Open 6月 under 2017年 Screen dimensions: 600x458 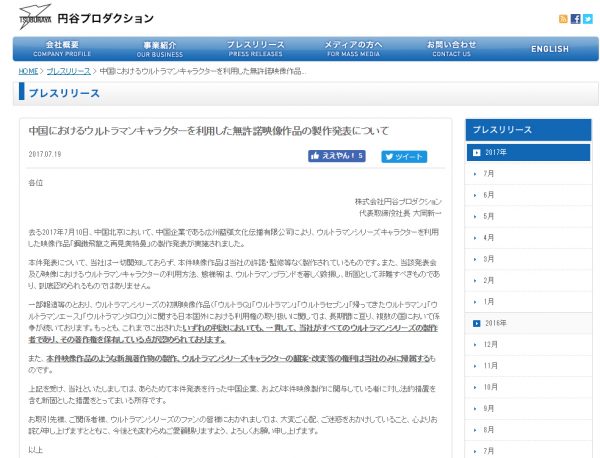click(528, 195)
